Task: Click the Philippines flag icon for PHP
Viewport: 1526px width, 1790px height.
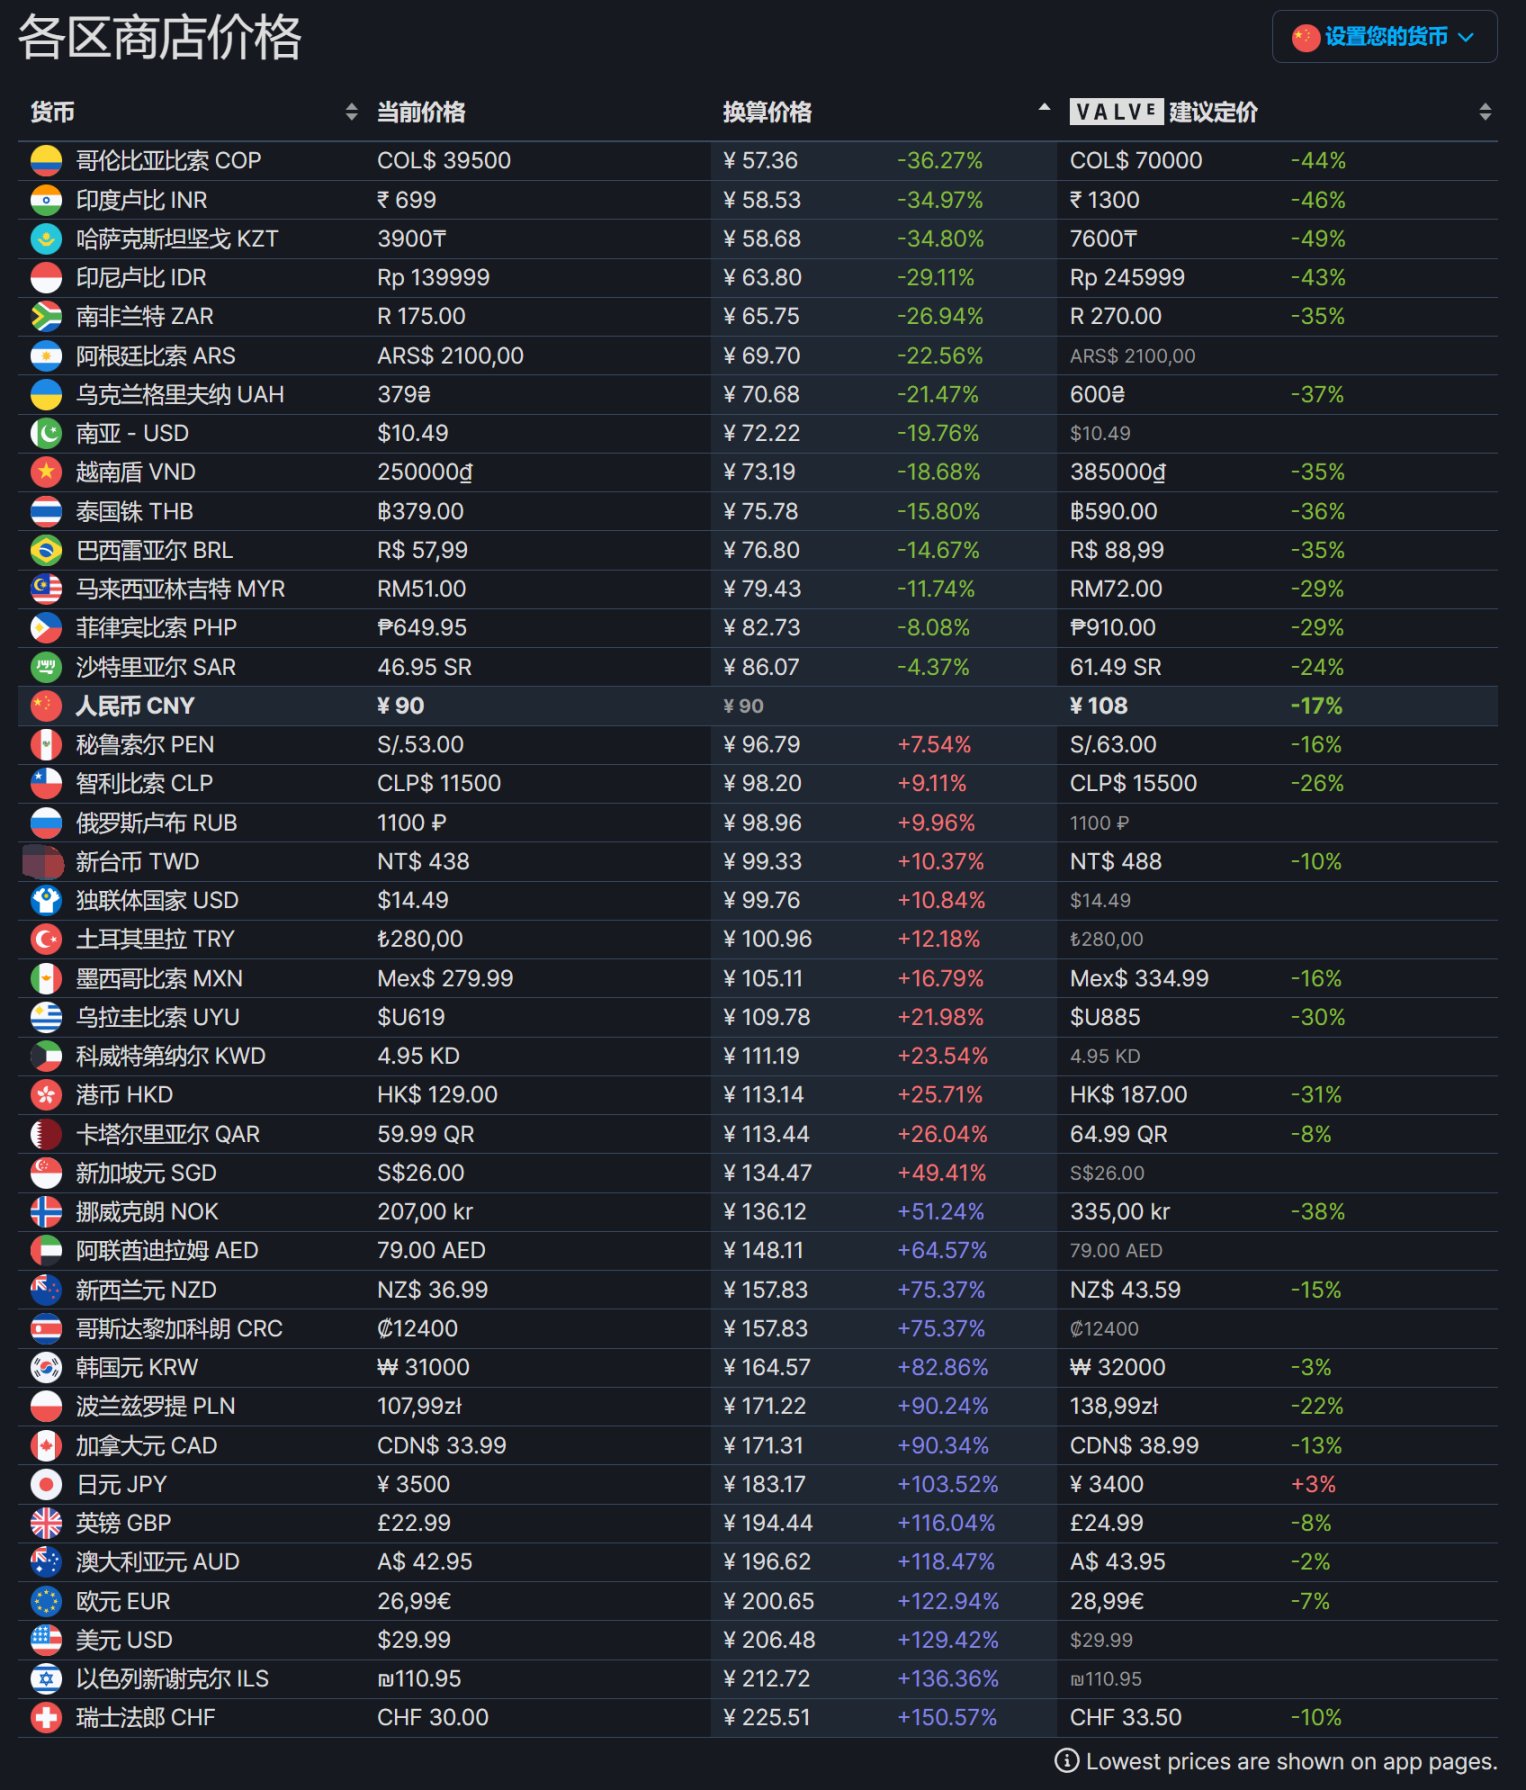Action: tap(46, 628)
